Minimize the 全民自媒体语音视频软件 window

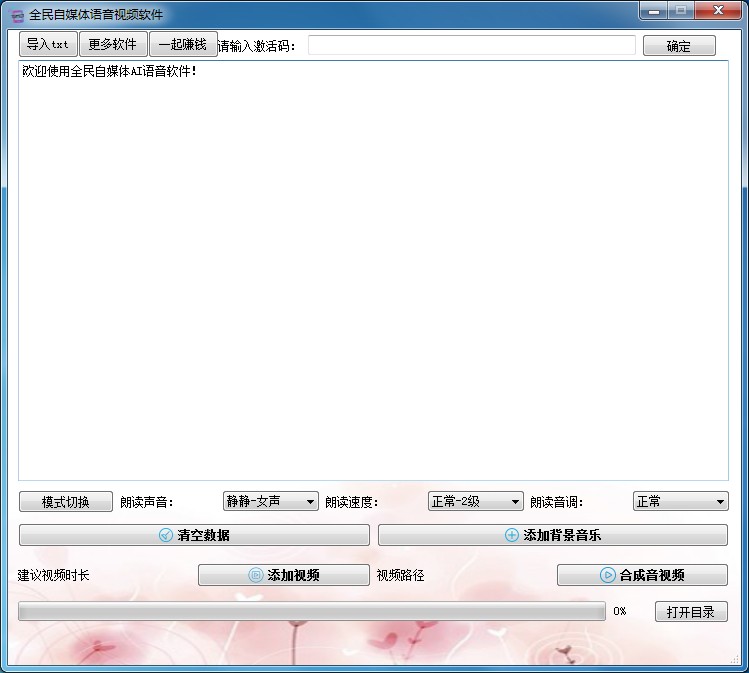click(x=654, y=11)
